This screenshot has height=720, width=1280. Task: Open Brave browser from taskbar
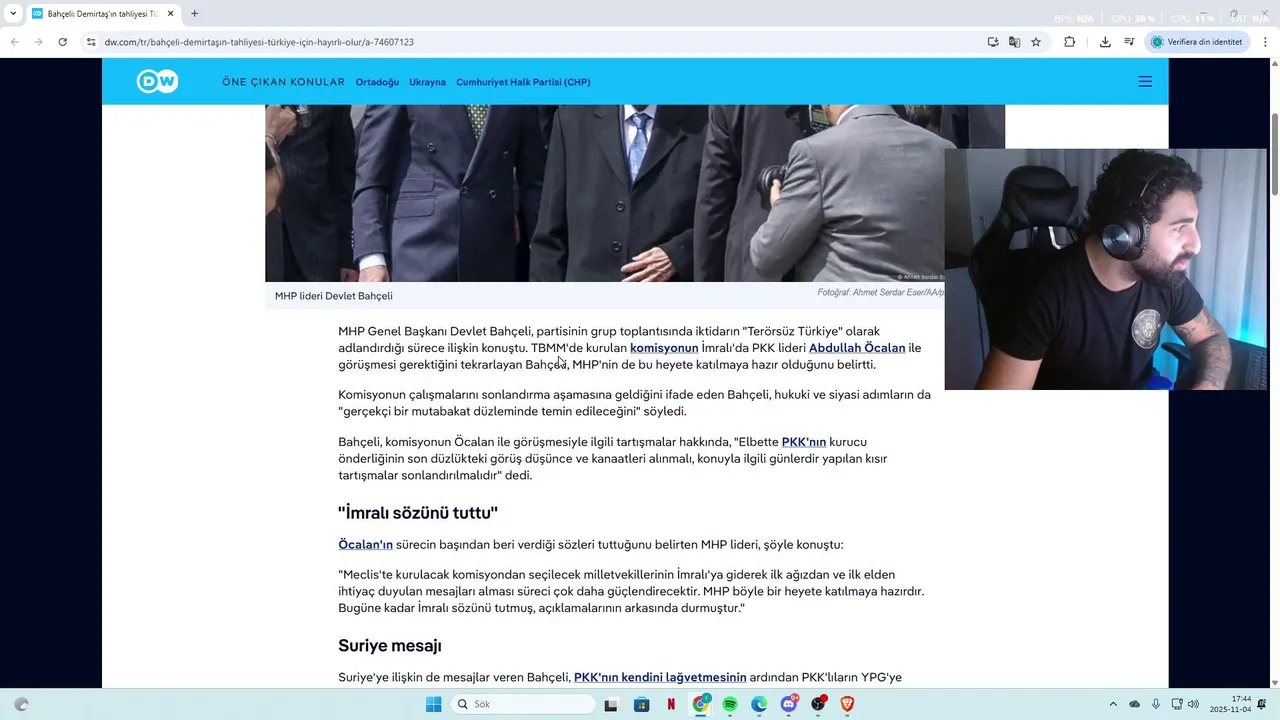[848, 704]
